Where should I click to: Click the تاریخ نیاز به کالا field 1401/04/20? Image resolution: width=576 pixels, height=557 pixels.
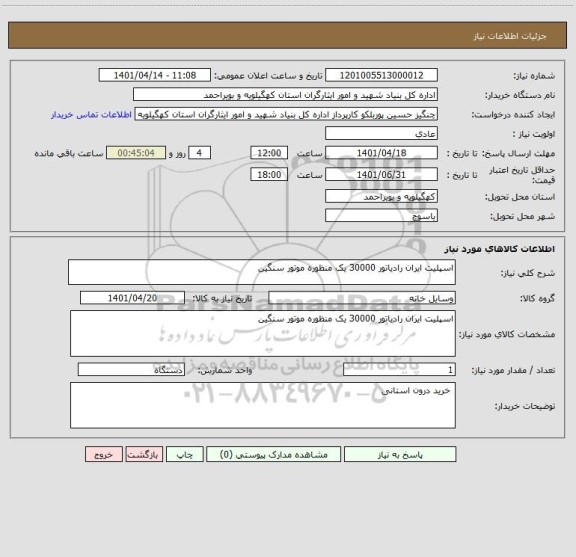132,298
